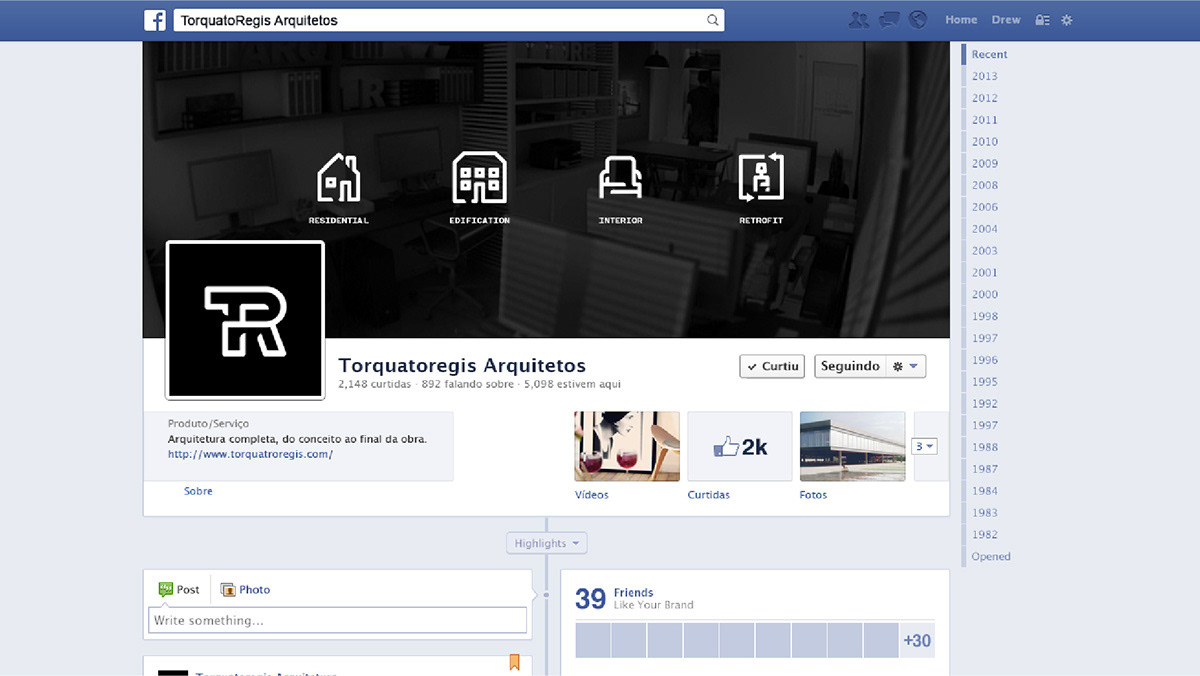
Task: Jump to 1987 in timeline
Action: pos(985,469)
